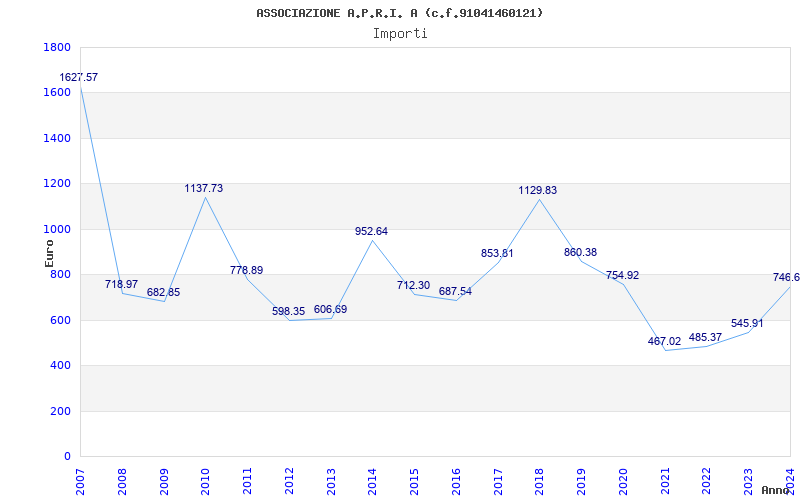Click the 853.81 data label

[x=497, y=253]
